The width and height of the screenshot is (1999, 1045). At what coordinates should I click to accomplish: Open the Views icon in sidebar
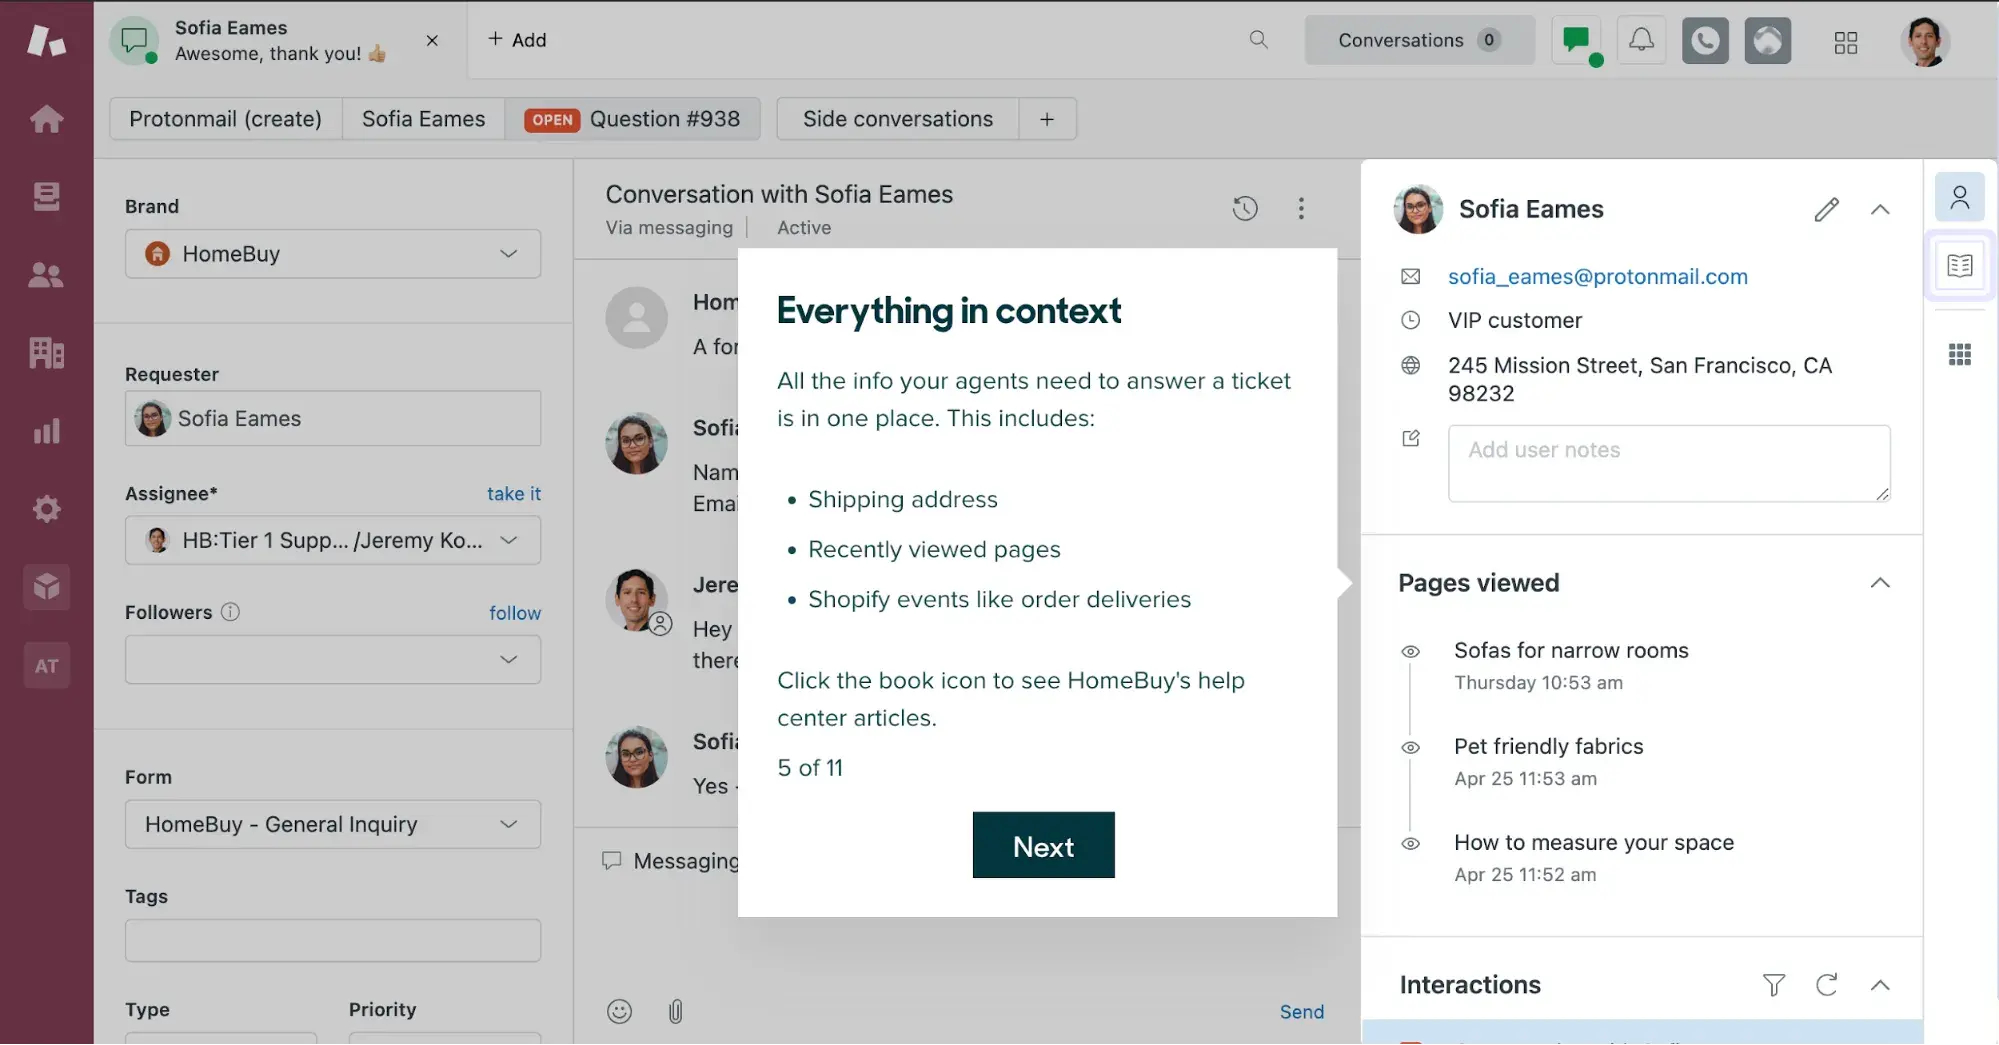click(46, 196)
